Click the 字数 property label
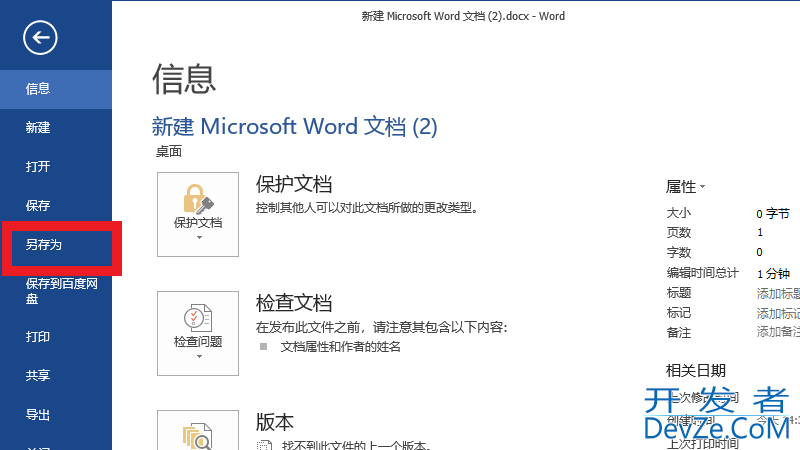800x450 pixels. [679, 253]
